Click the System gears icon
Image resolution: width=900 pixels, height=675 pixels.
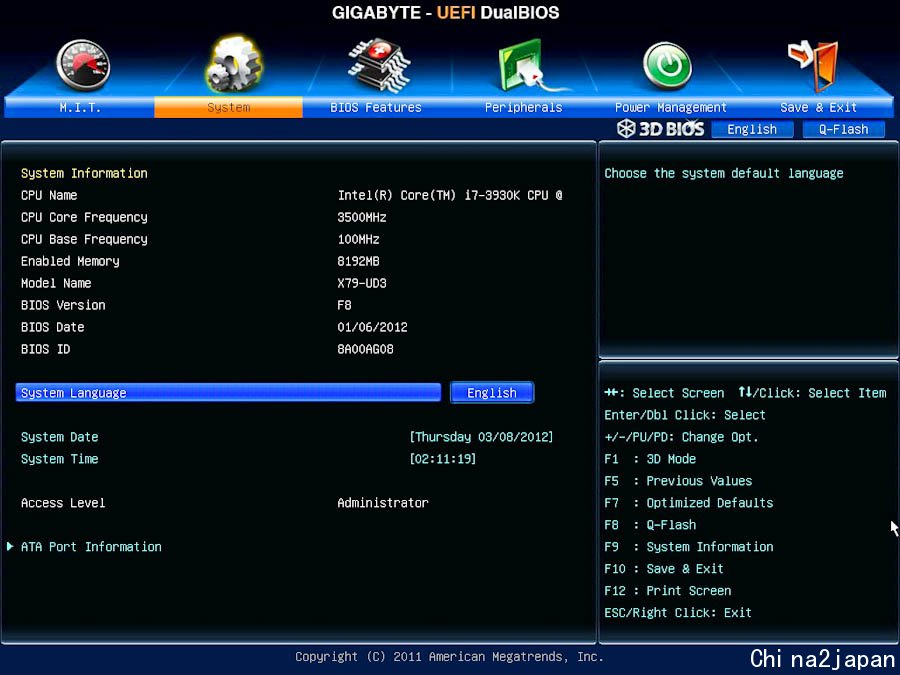[x=234, y=64]
